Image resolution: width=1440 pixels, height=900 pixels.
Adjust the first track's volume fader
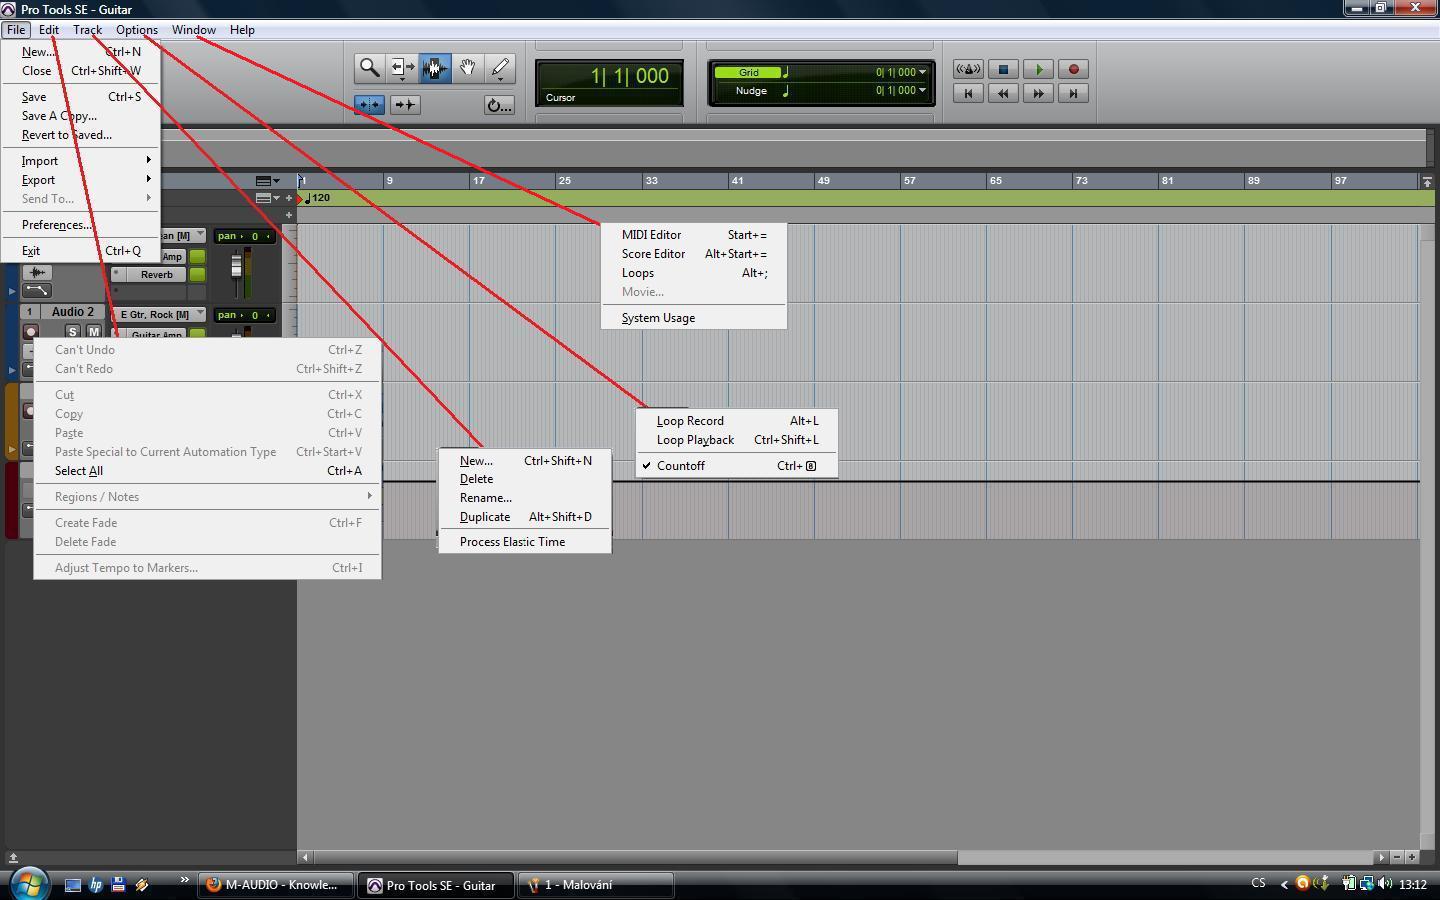[x=237, y=267]
